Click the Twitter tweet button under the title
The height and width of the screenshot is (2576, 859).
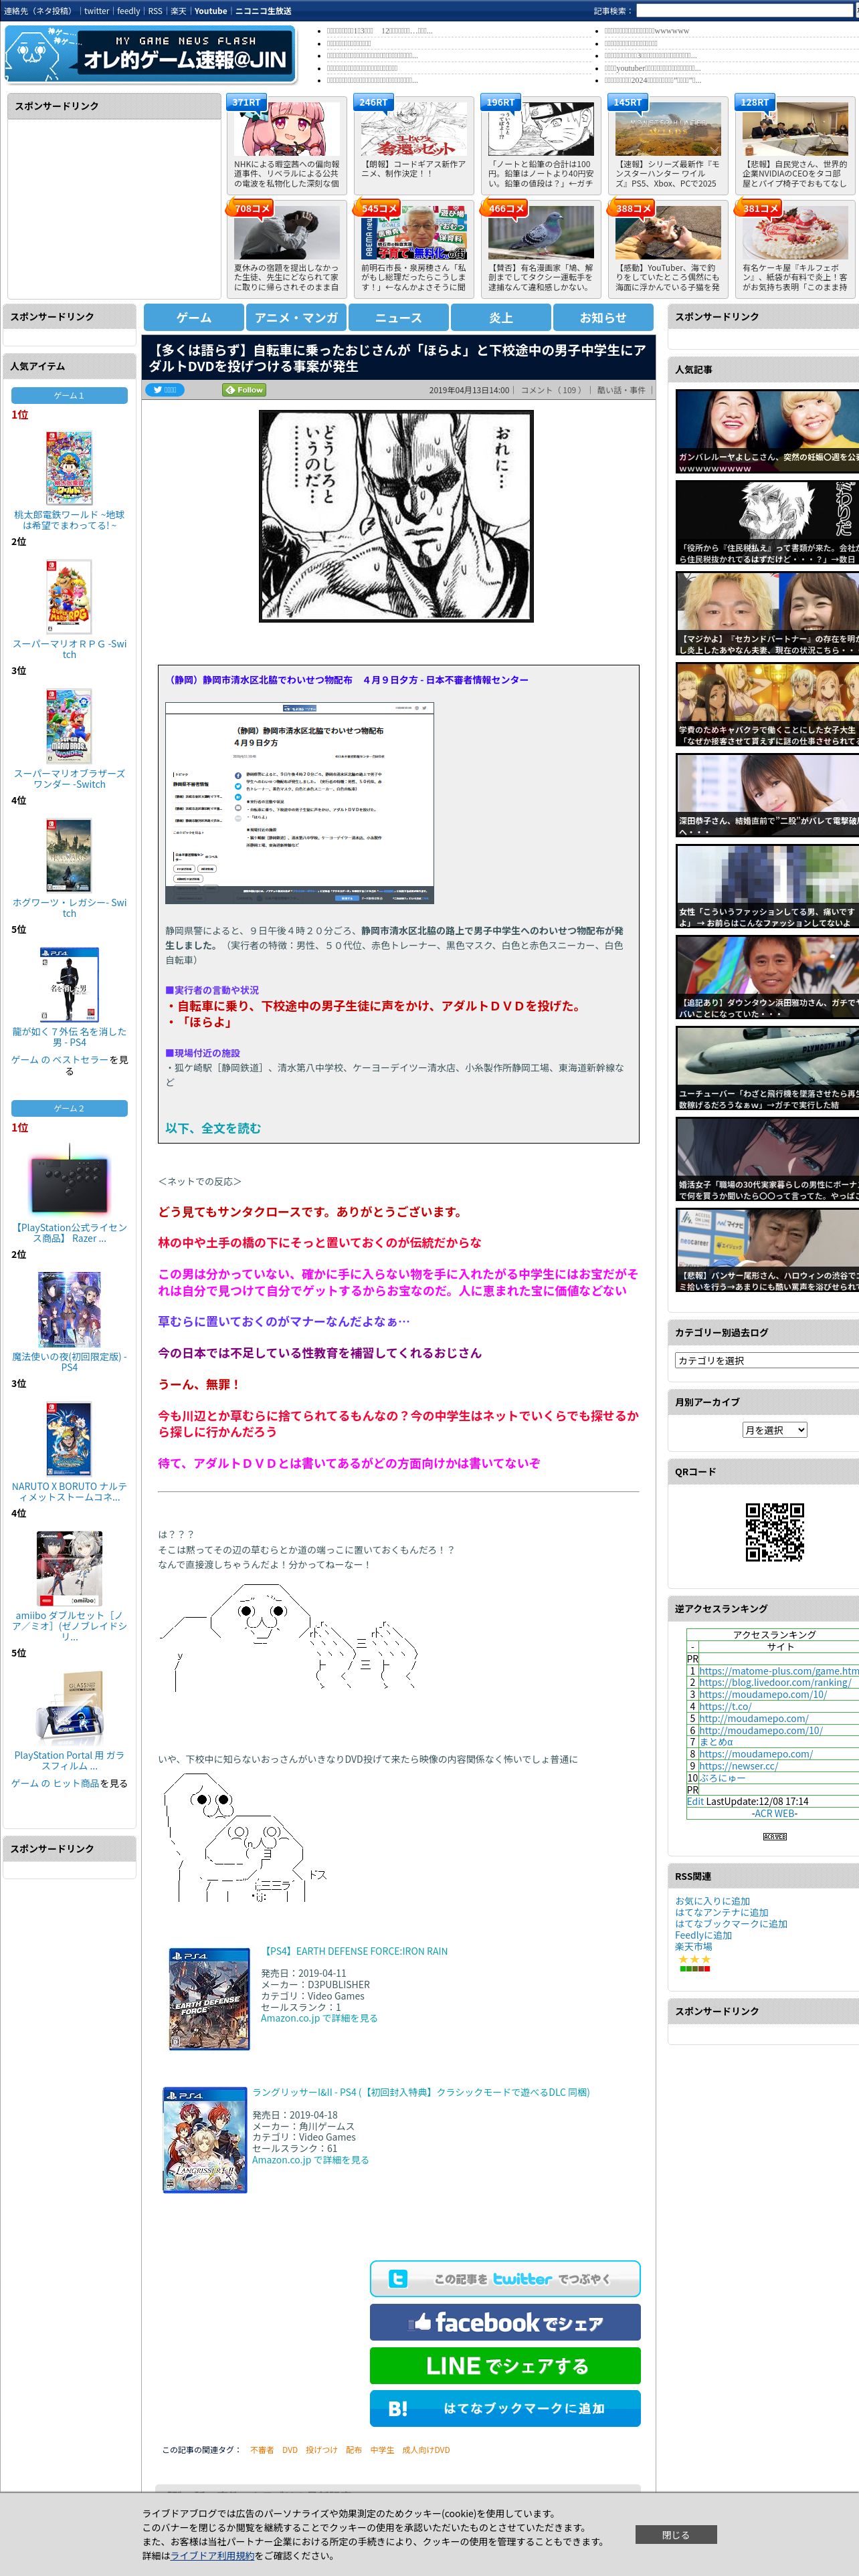[165, 390]
